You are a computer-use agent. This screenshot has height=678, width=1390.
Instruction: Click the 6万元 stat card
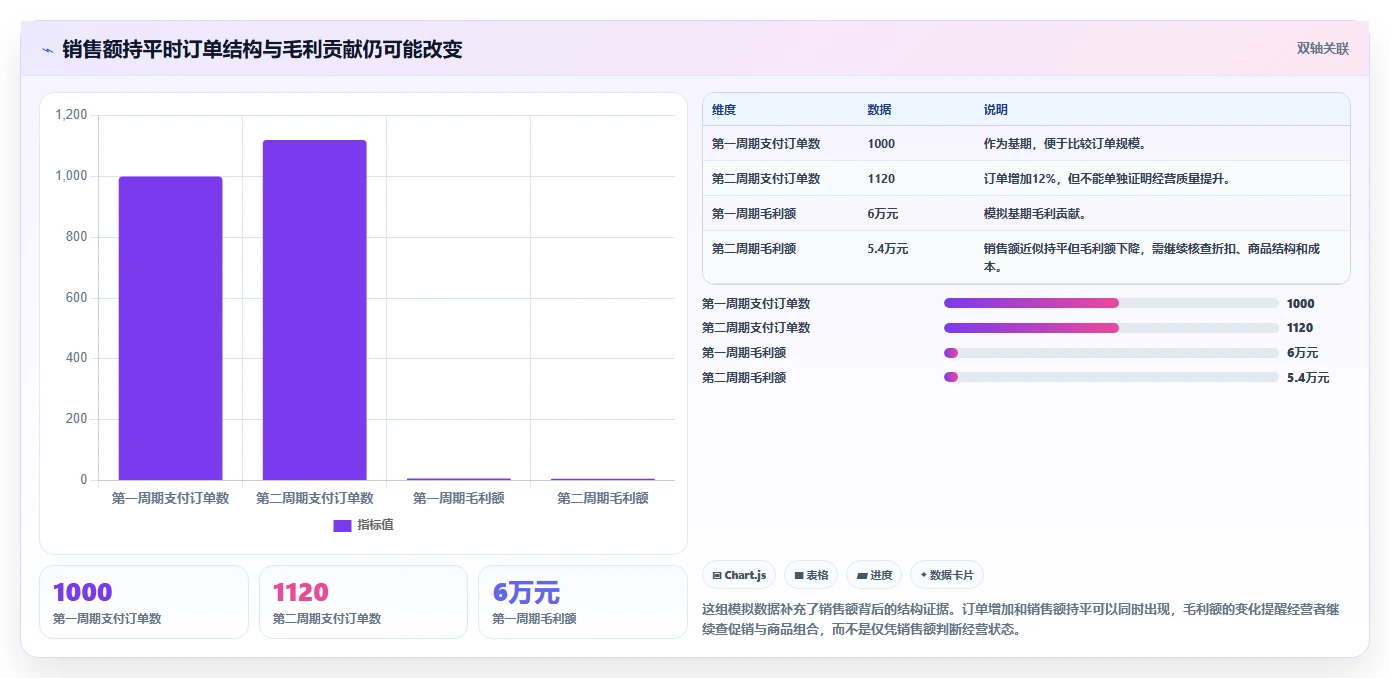(583, 602)
